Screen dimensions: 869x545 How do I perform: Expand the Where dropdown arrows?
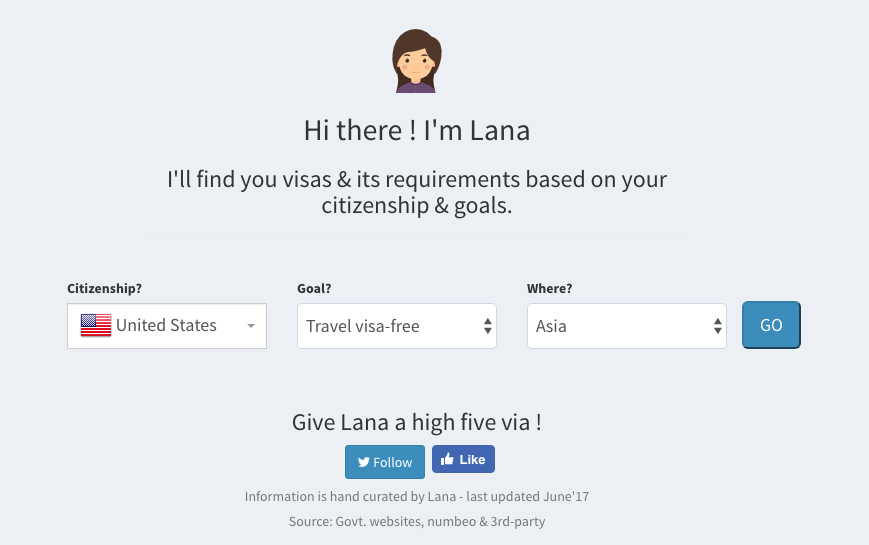click(717, 326)
